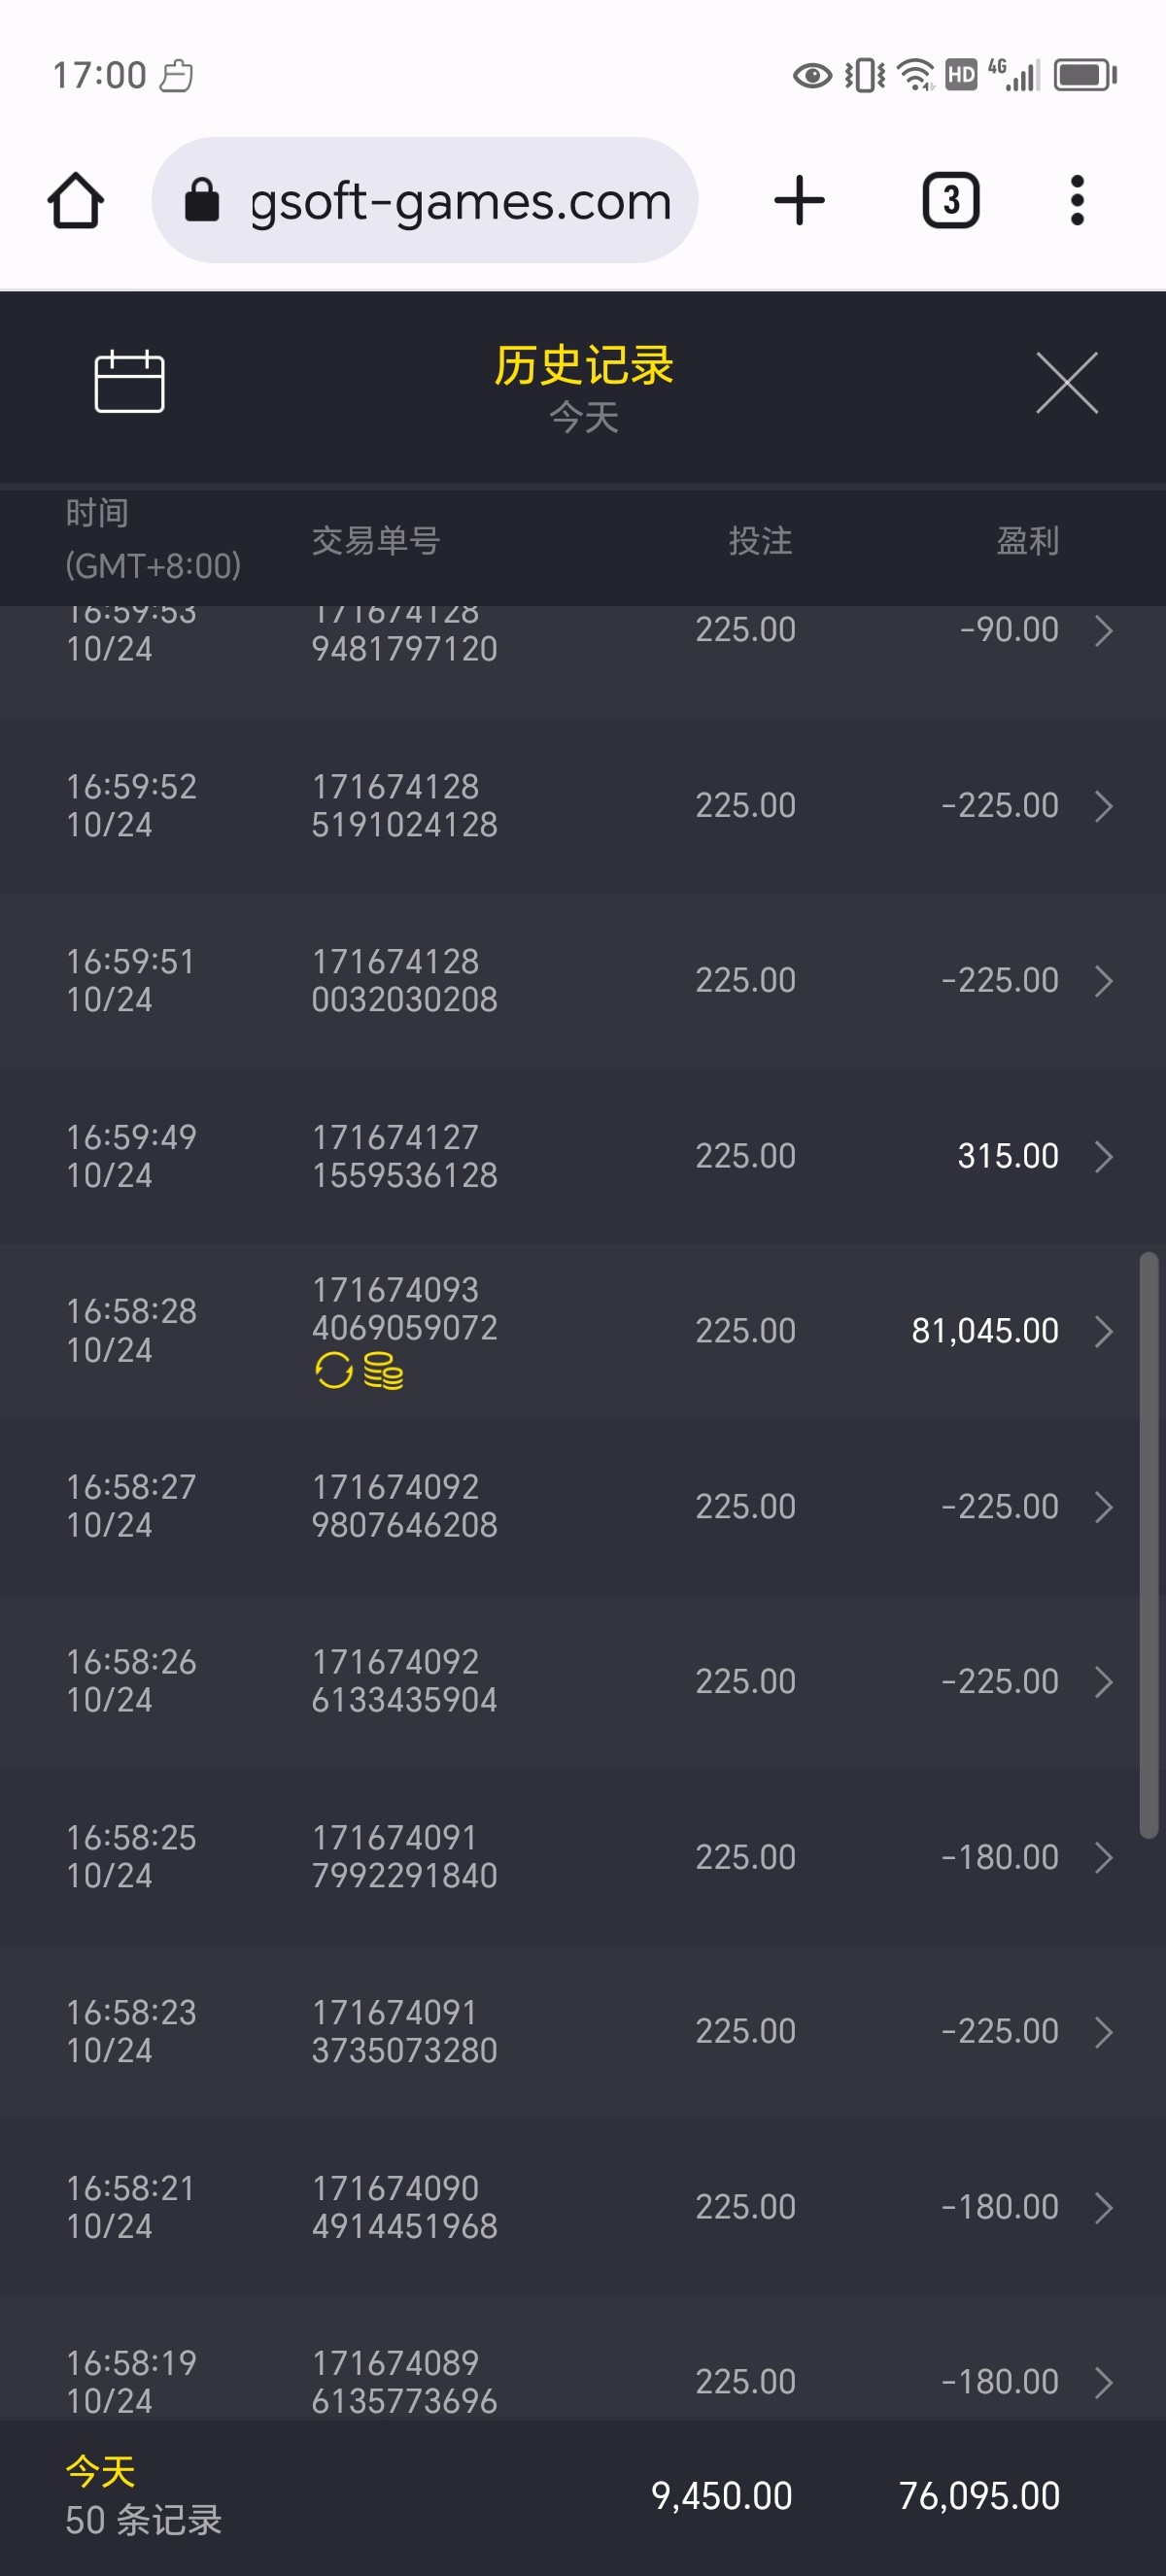This screenshot has width=1166, height=2576.
Task: Open a new browser tab
Action: 799,200
